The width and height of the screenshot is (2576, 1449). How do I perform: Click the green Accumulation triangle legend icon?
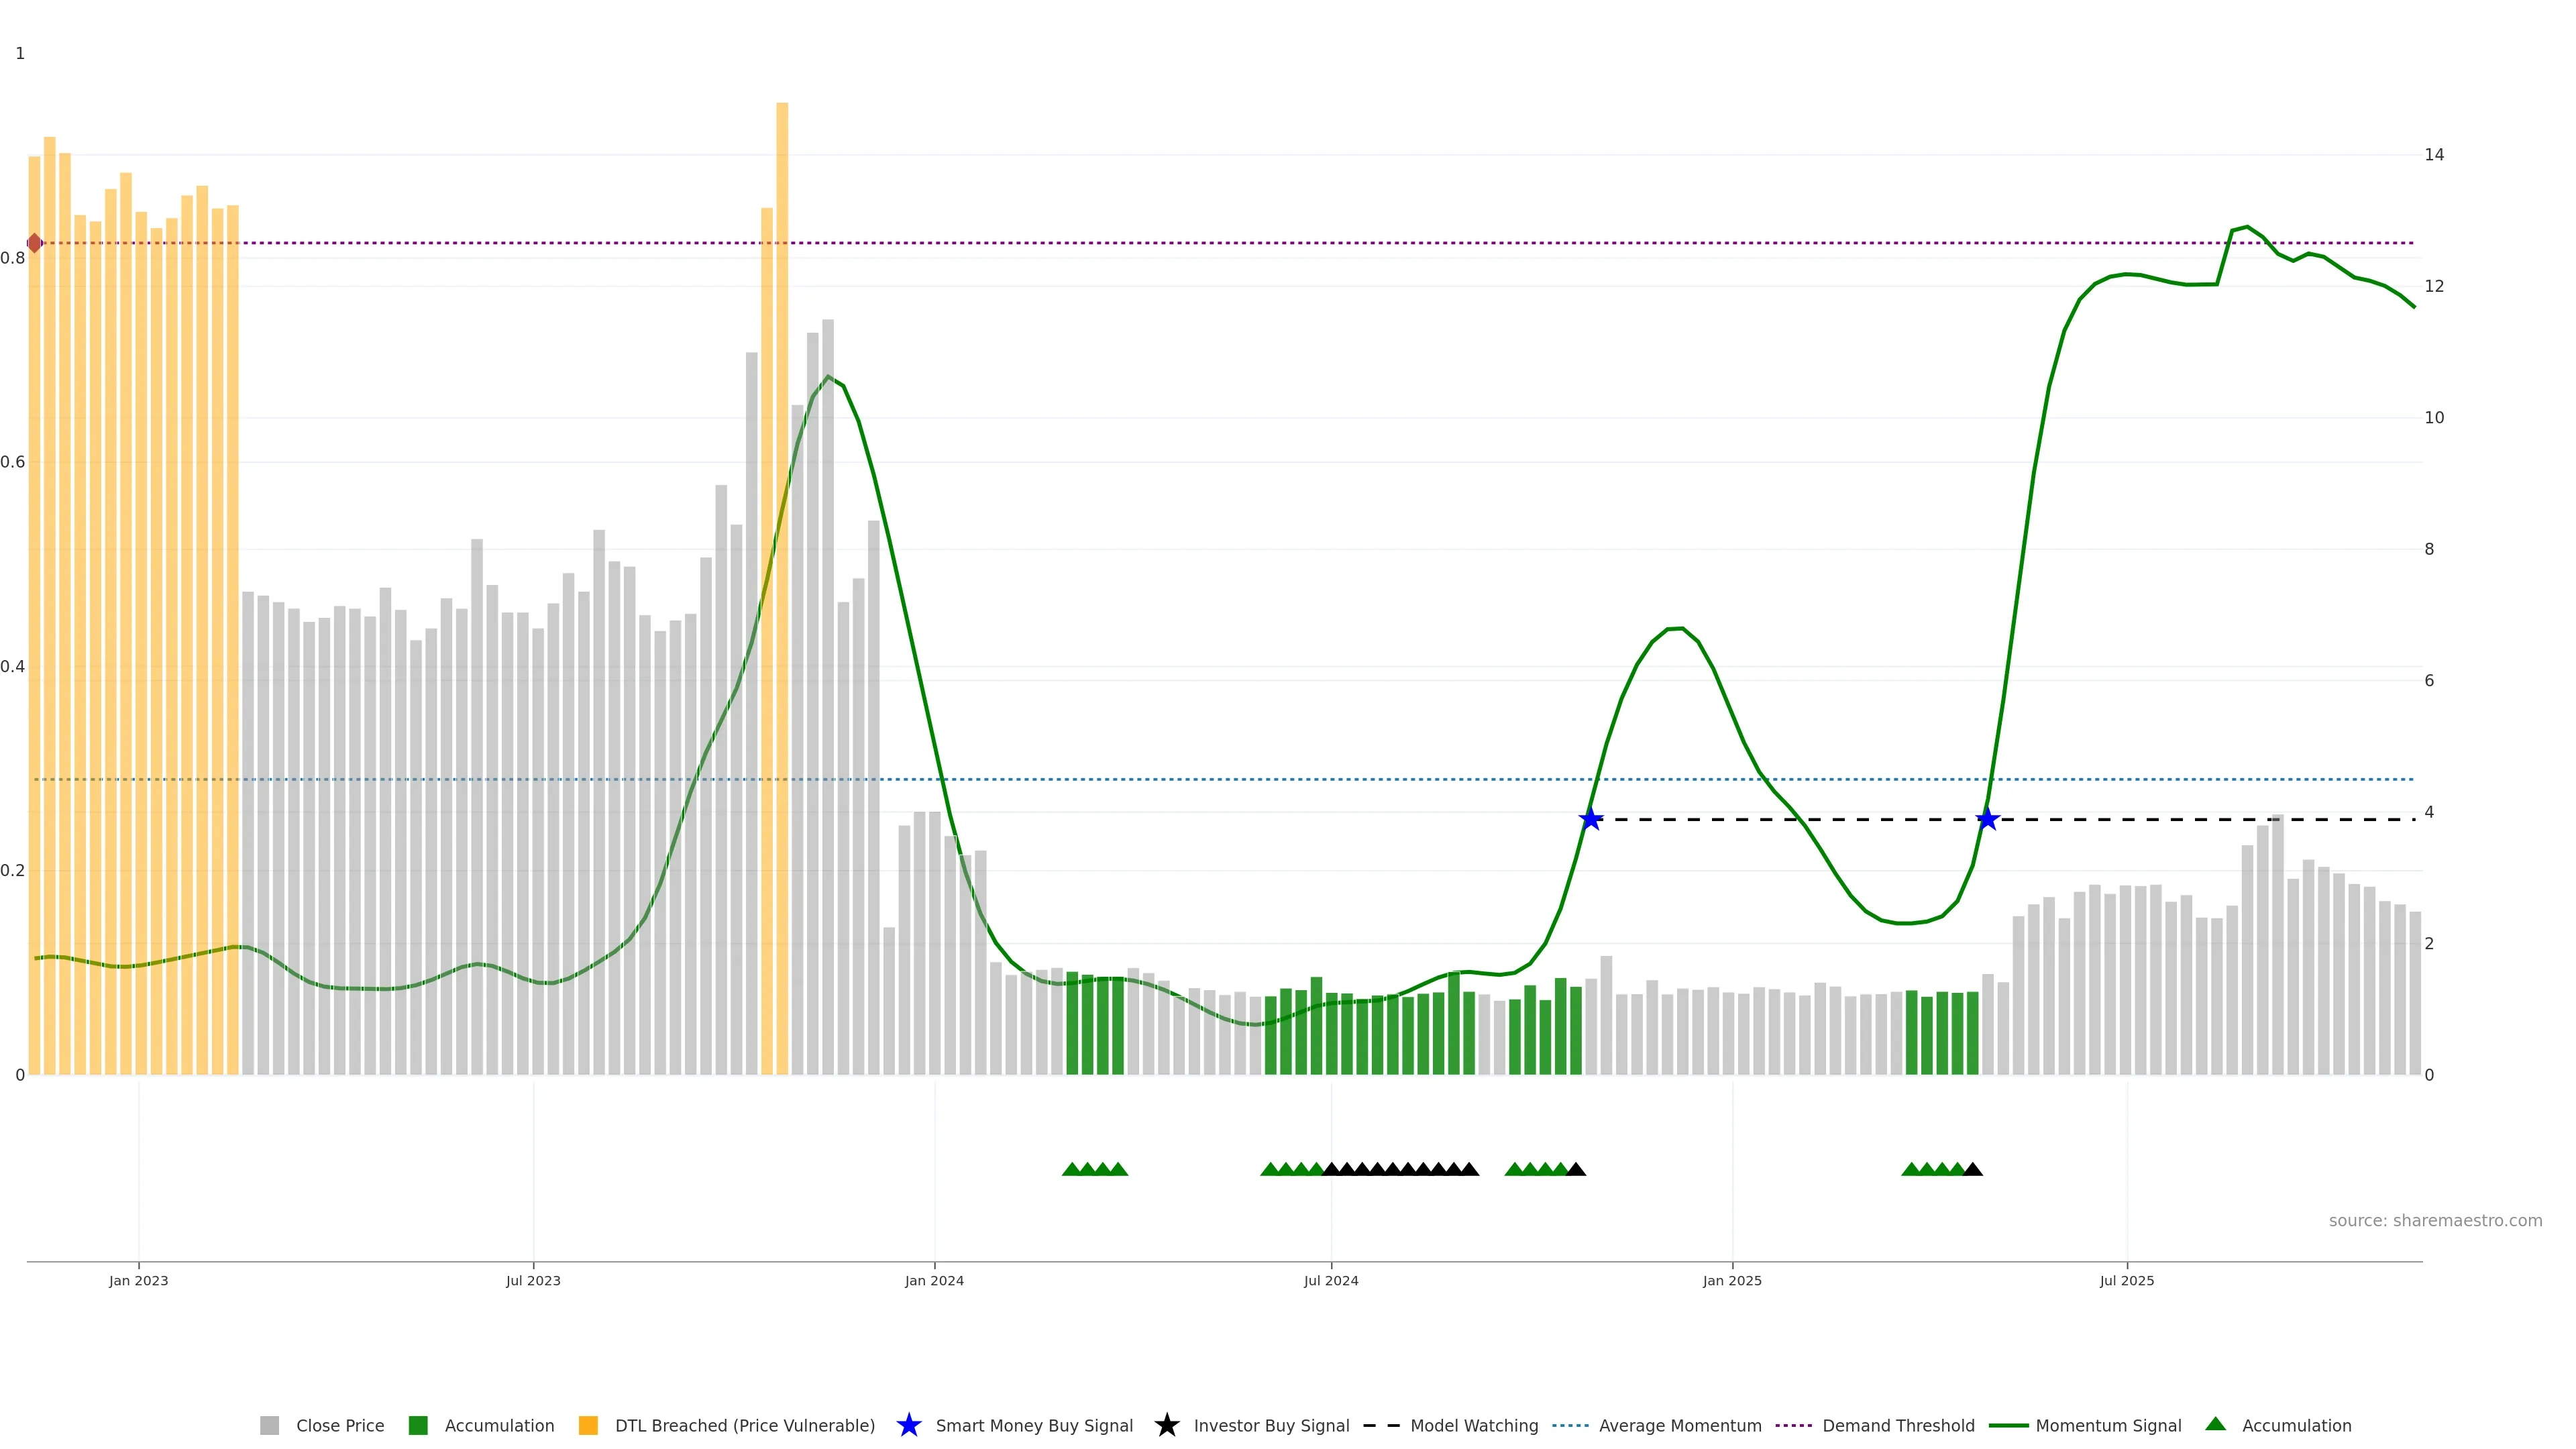(x=2215, y=1424)
